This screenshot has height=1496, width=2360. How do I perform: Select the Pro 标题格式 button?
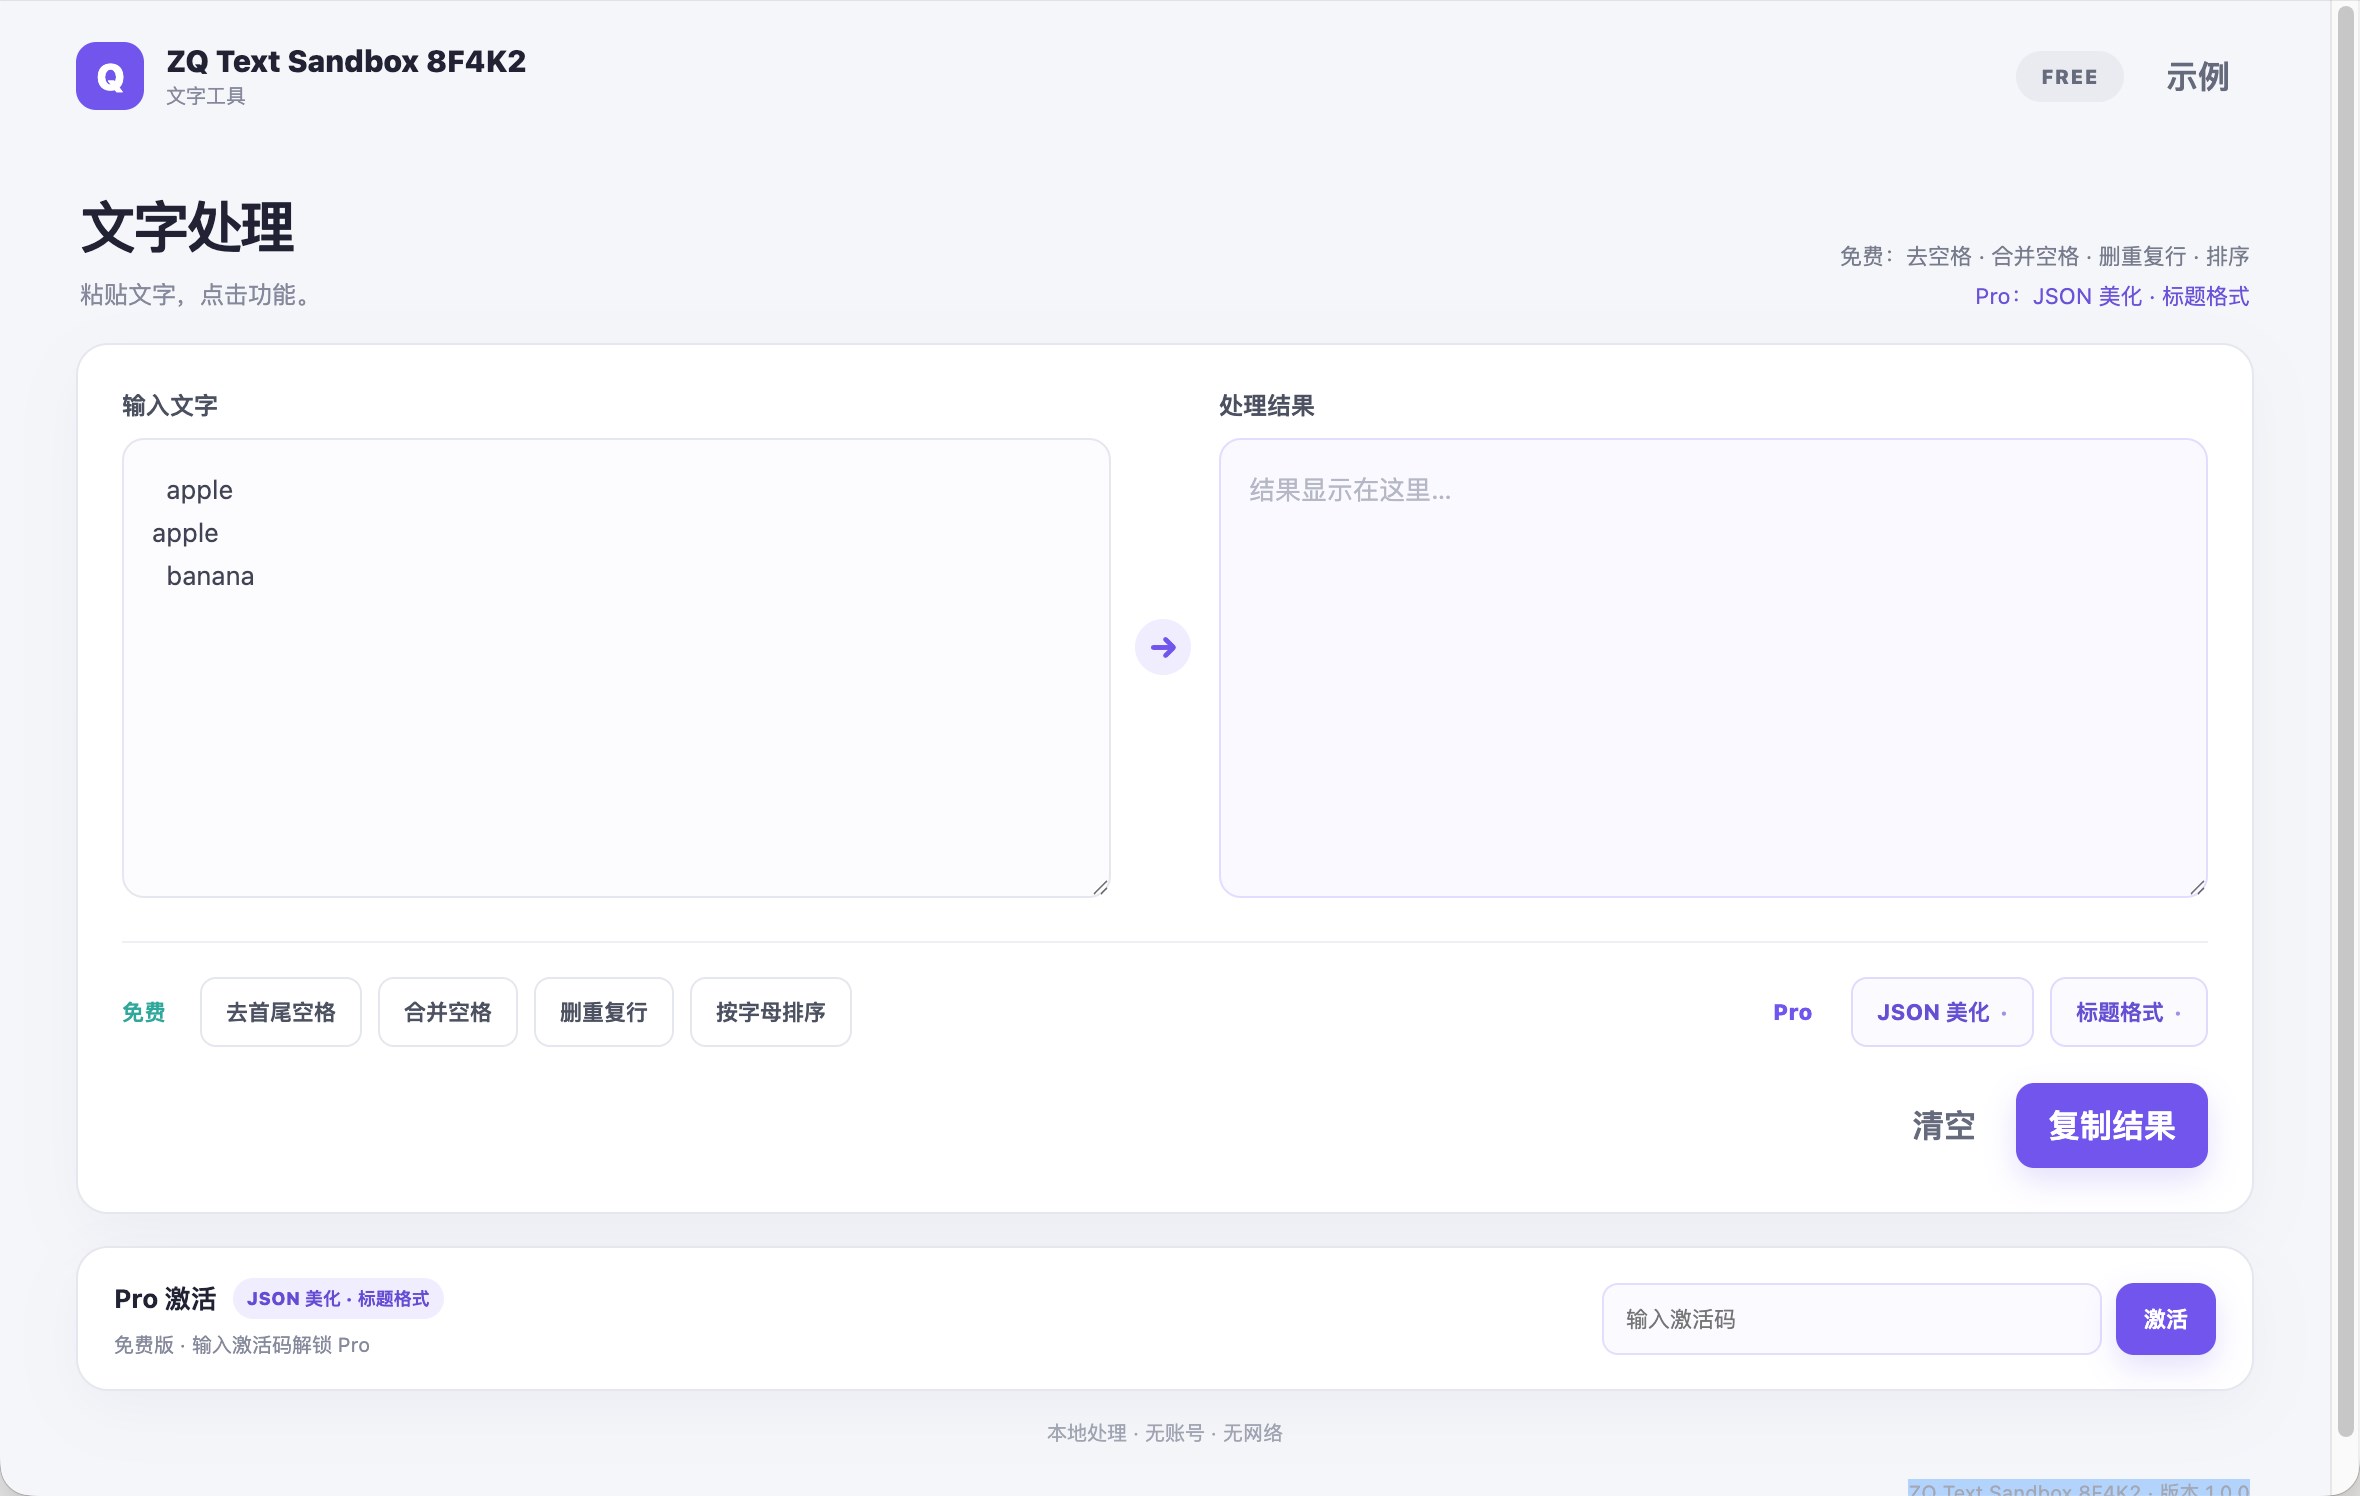pyautogui.click(x=2128, y=1012)
